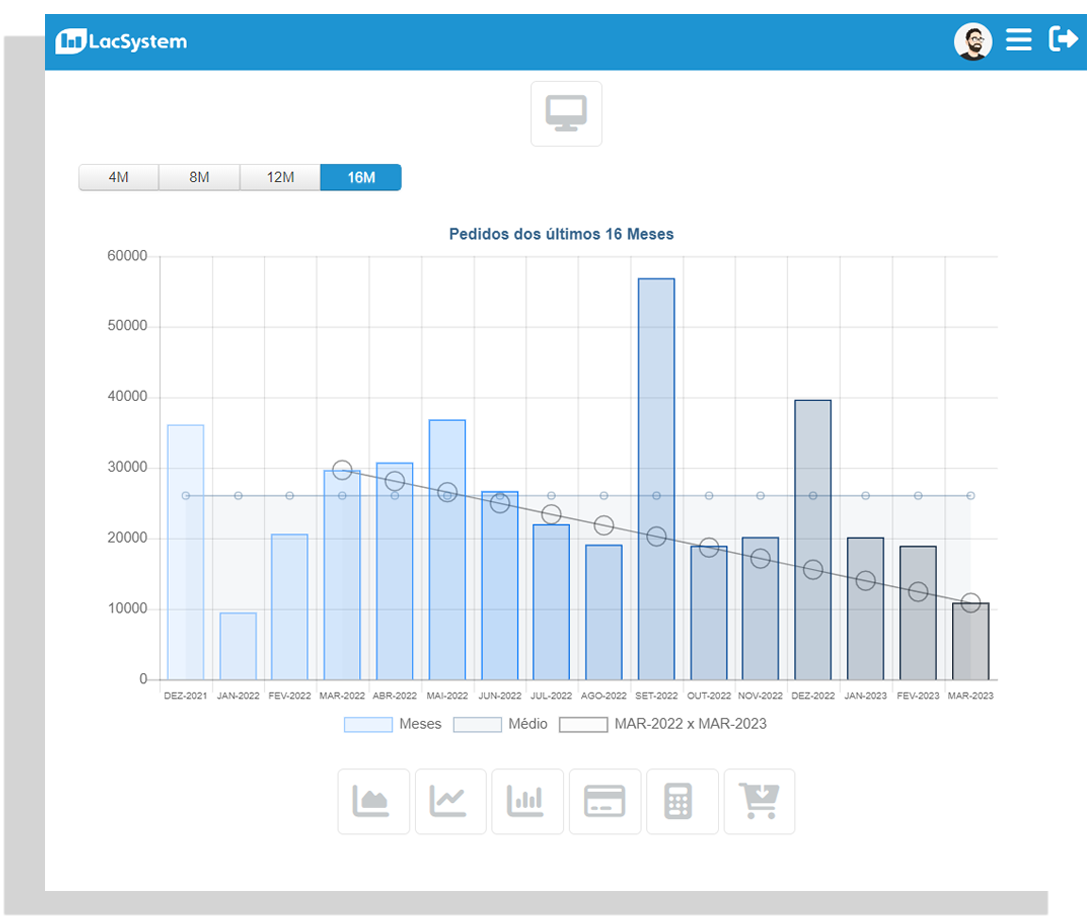Open the hamburger menu in header
The width and height of the screenshot is (1087, 920).
pyautogui.click(x=1018, y=40)
